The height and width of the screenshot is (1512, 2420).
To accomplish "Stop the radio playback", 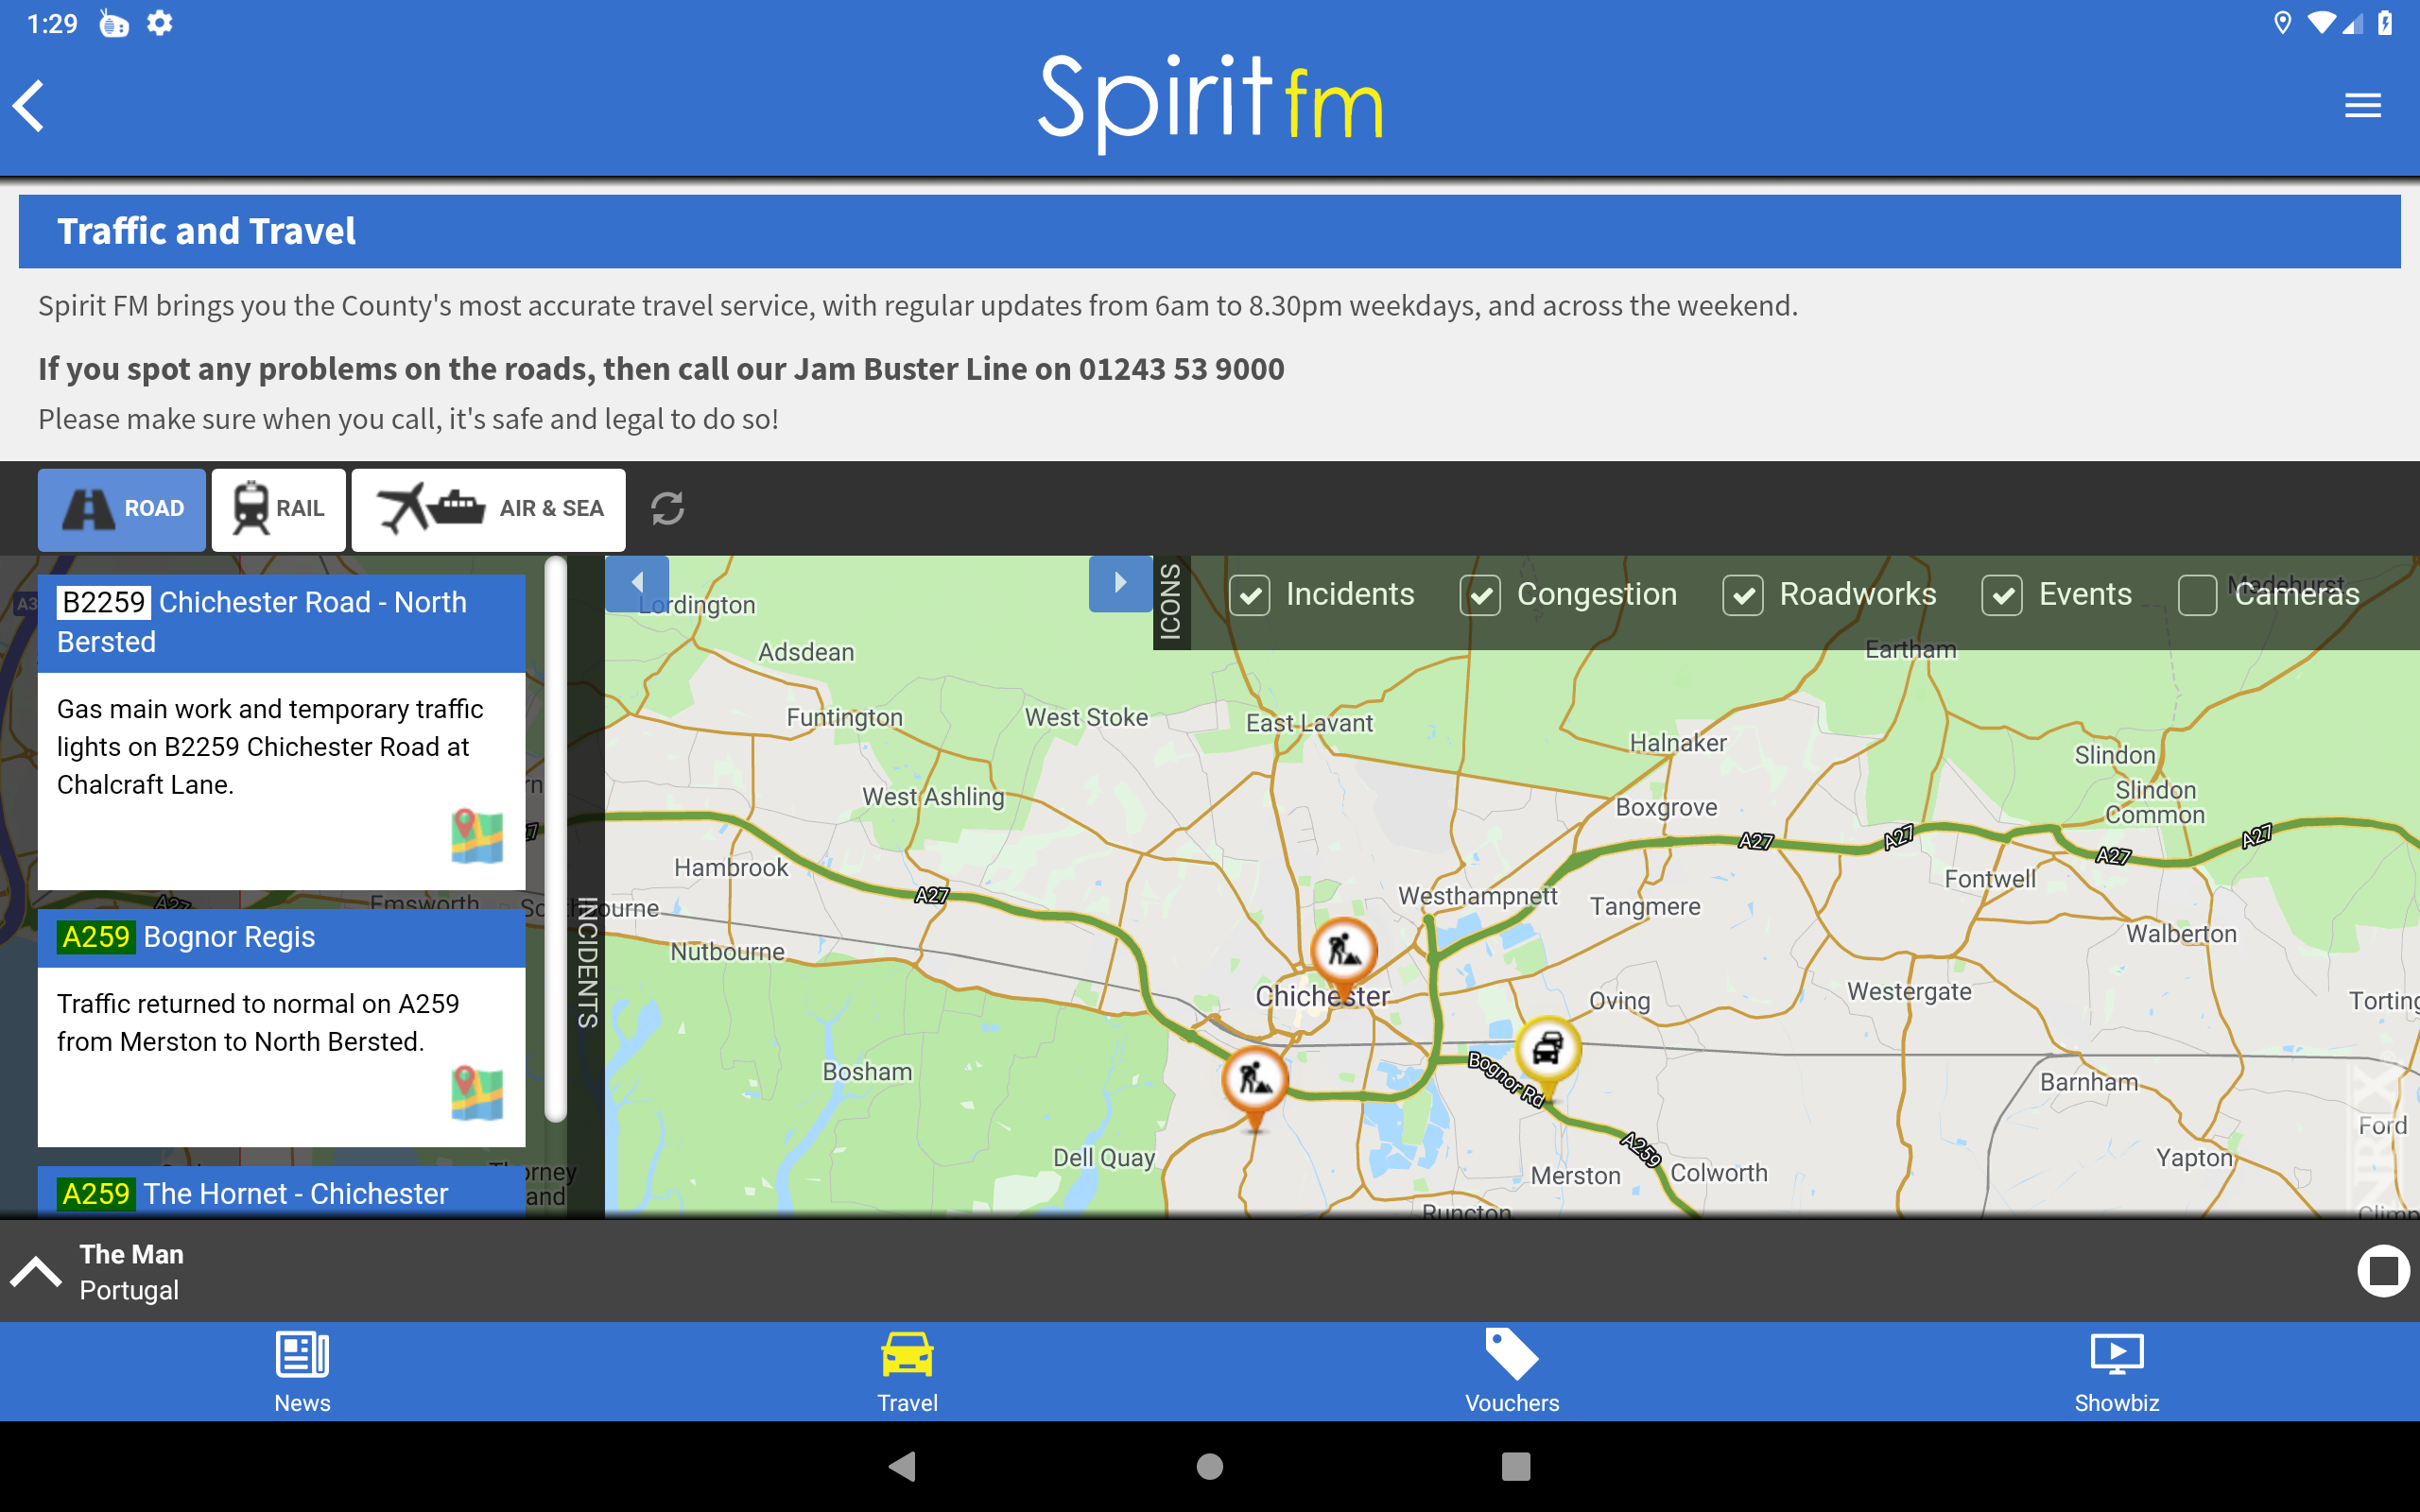I will click(x=2382, y=1271).
